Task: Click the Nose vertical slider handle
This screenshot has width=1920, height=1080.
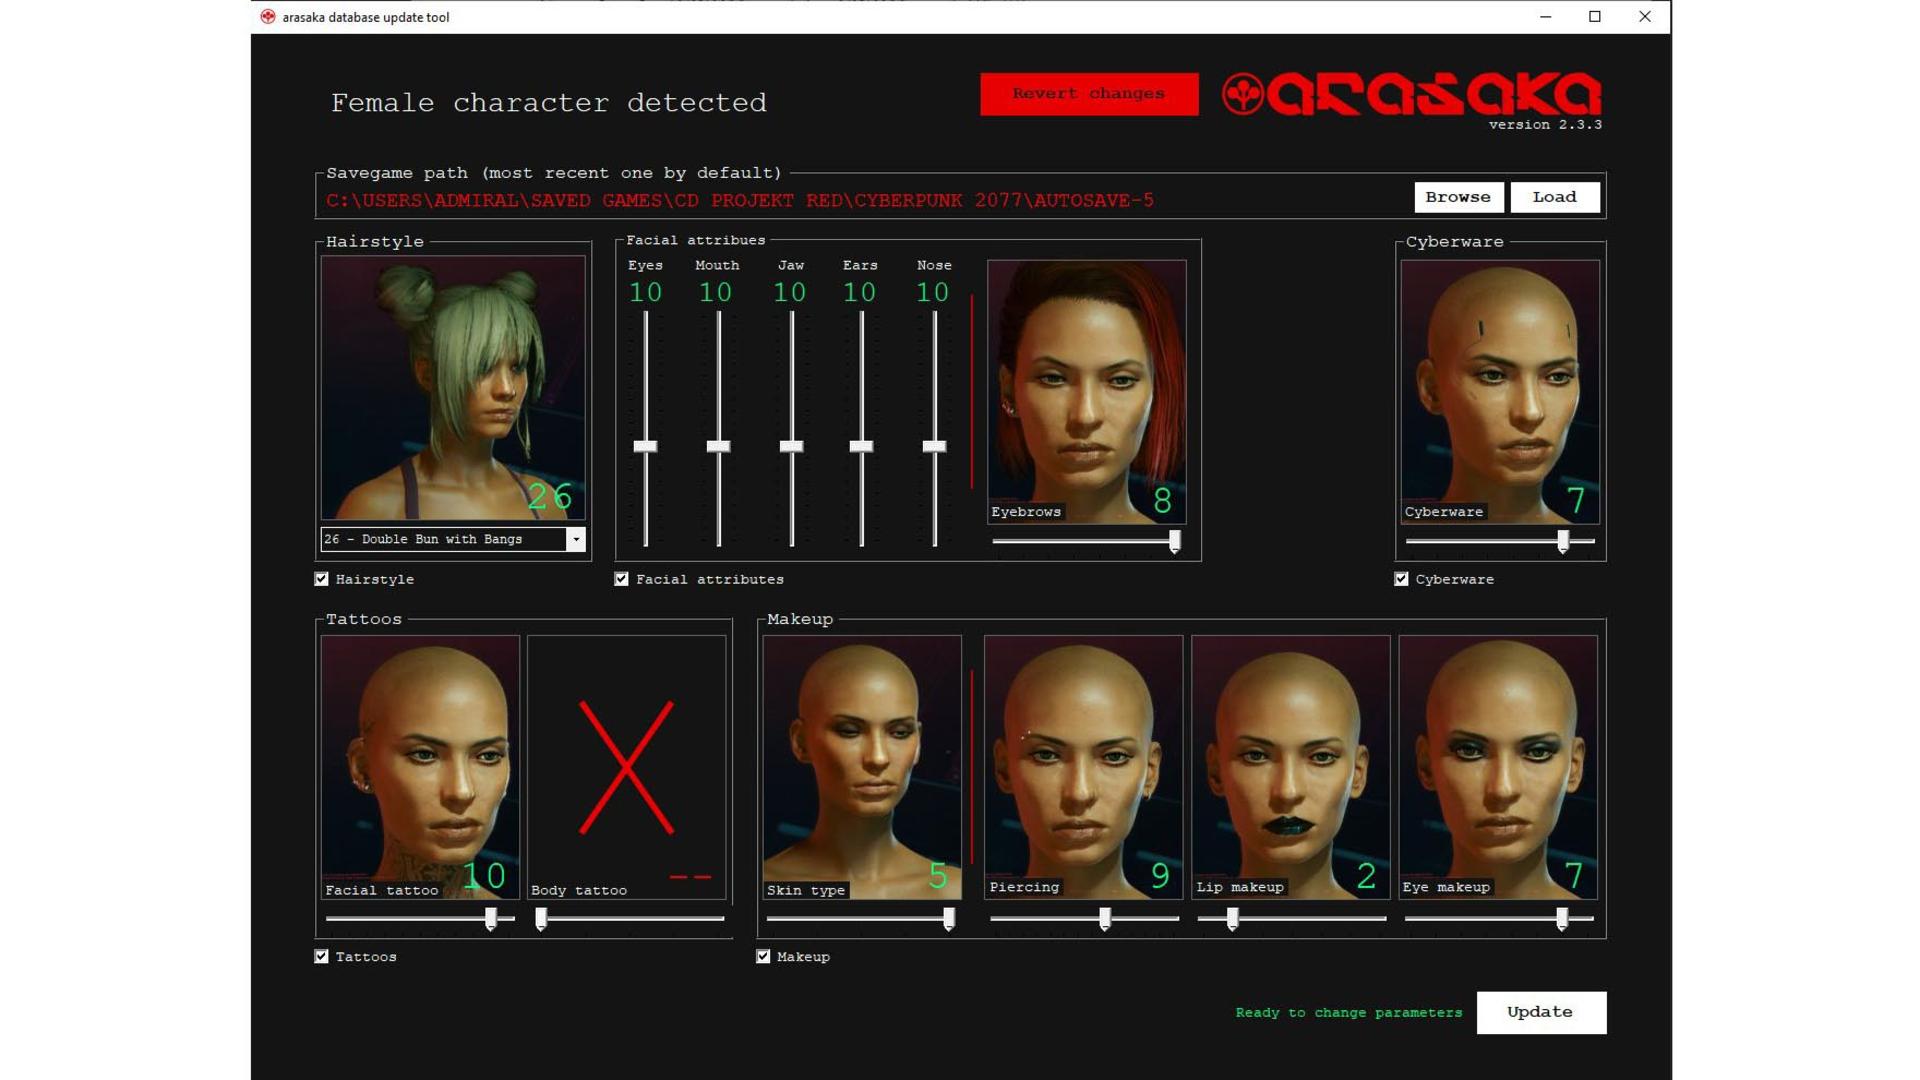Action: [935, 447]
